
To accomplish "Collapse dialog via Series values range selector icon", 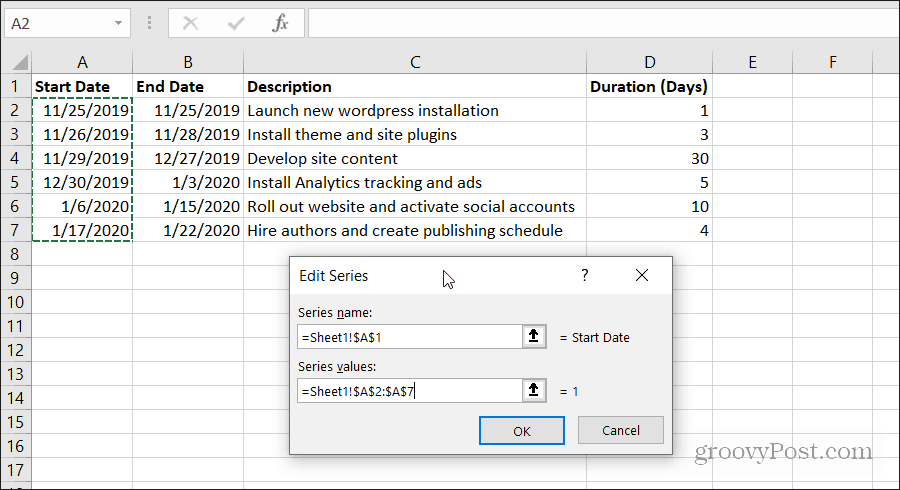I will tap(534, 390).
